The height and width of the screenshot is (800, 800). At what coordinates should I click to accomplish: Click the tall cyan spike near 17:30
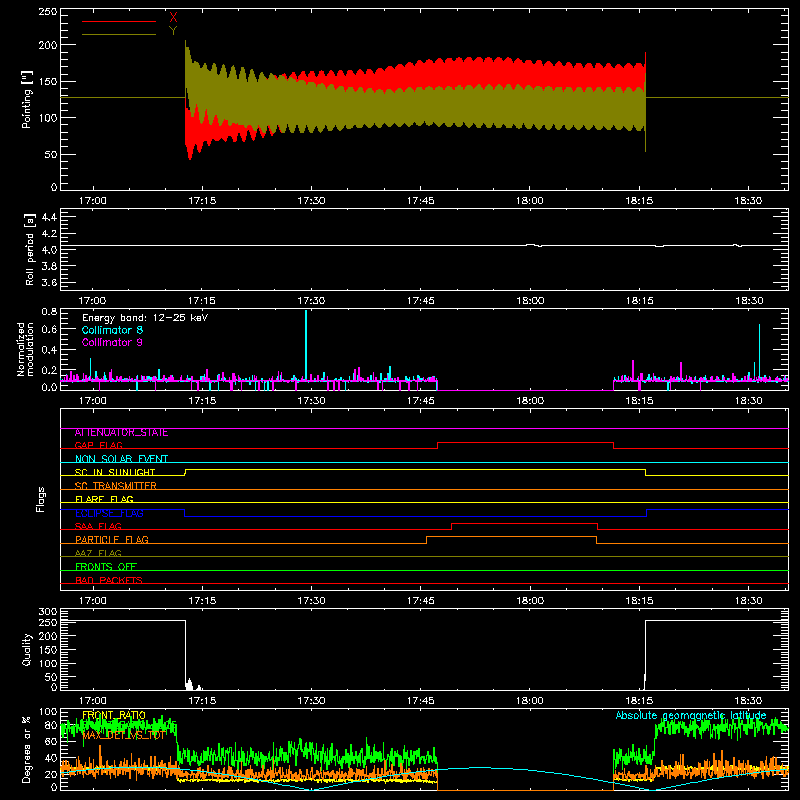click(x=306, y=344)
